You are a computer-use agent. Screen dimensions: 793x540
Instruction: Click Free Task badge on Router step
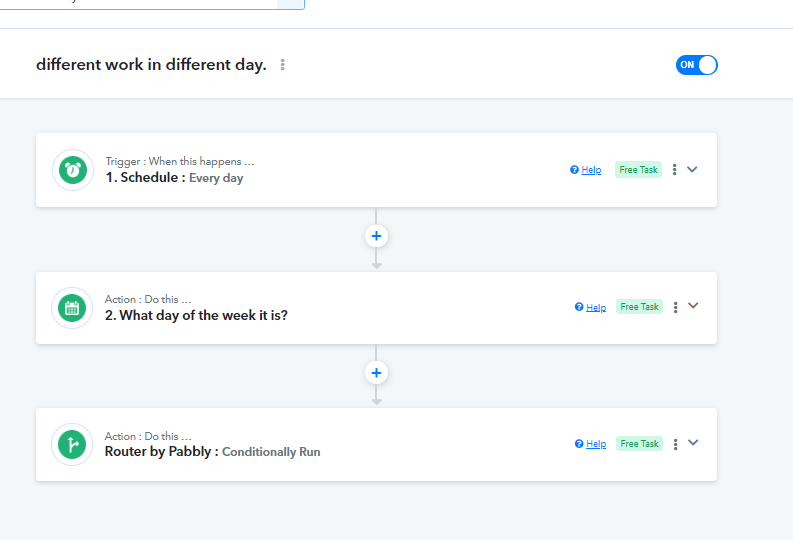pos(639,444)
